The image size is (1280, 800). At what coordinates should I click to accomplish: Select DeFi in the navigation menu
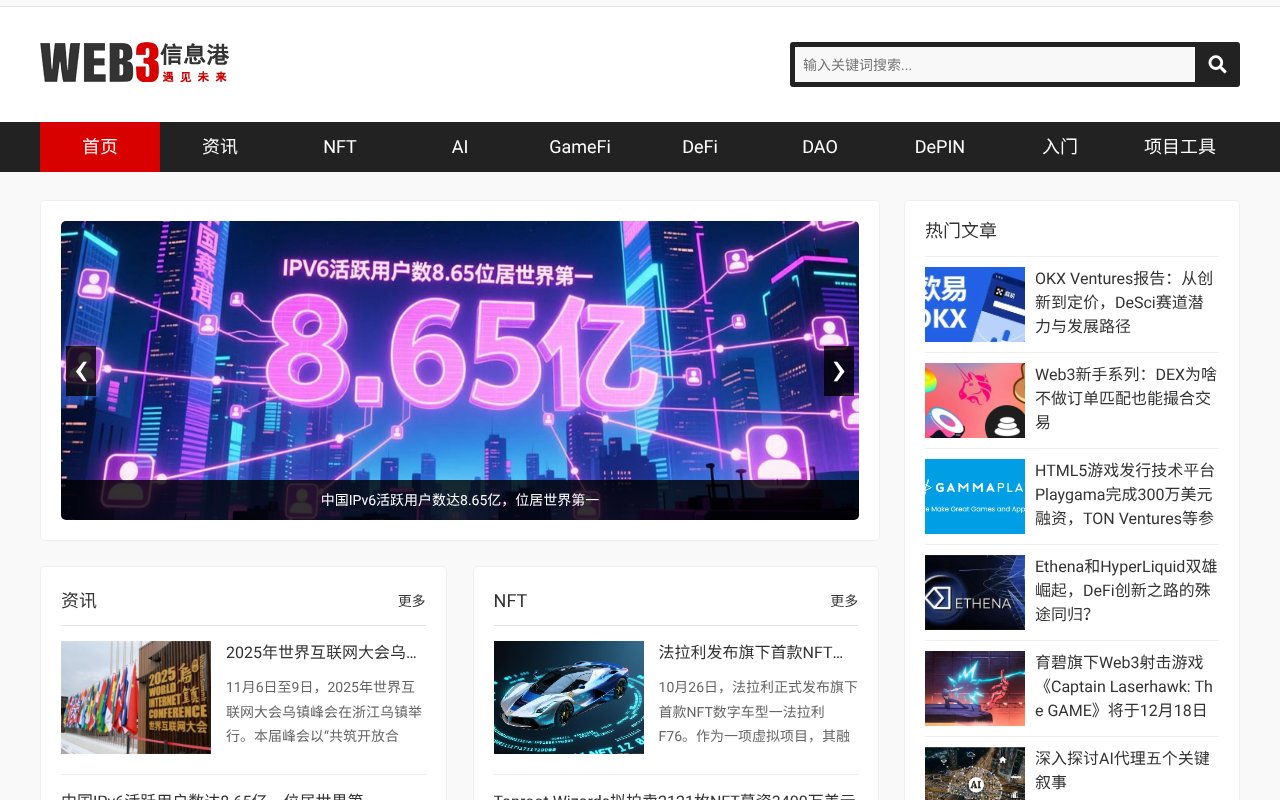[x=700, y=147]
